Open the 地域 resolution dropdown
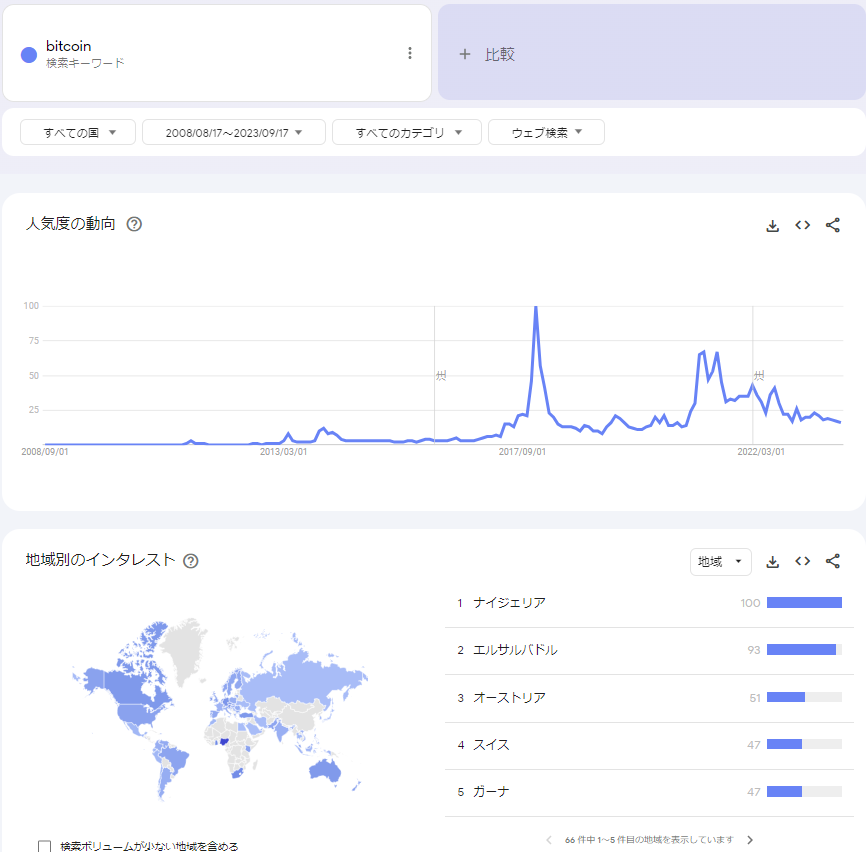Image resolution: width=866 pixels, height=852 pixels. tap(720, 562)
